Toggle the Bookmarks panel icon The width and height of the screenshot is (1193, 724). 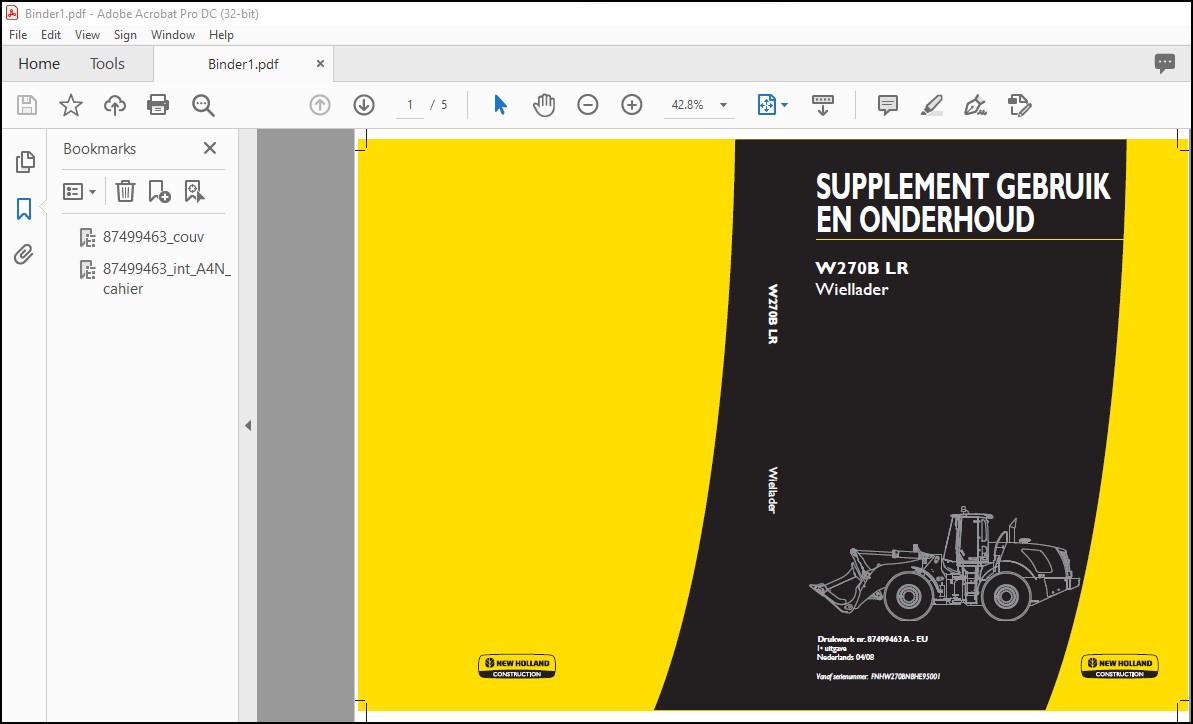pyautogui.click(x=24, y=208)
